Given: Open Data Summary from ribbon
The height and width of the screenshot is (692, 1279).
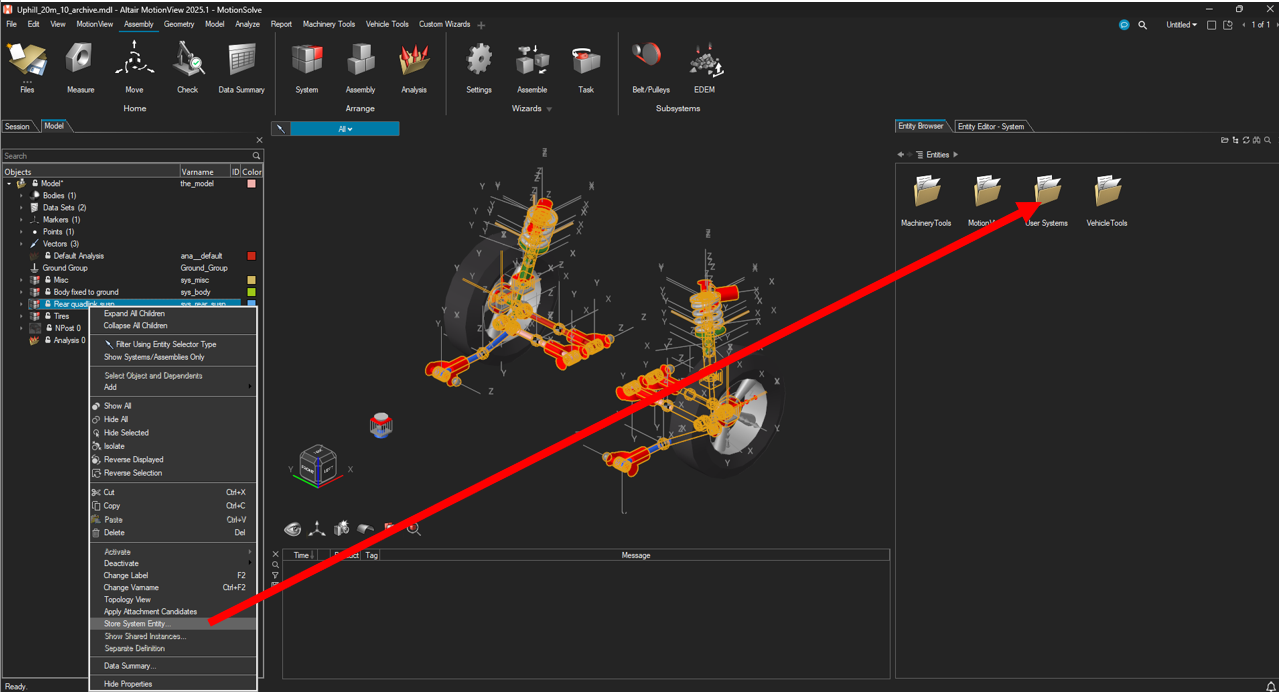Looking at the screenshot, I should [x=241, y=68].
